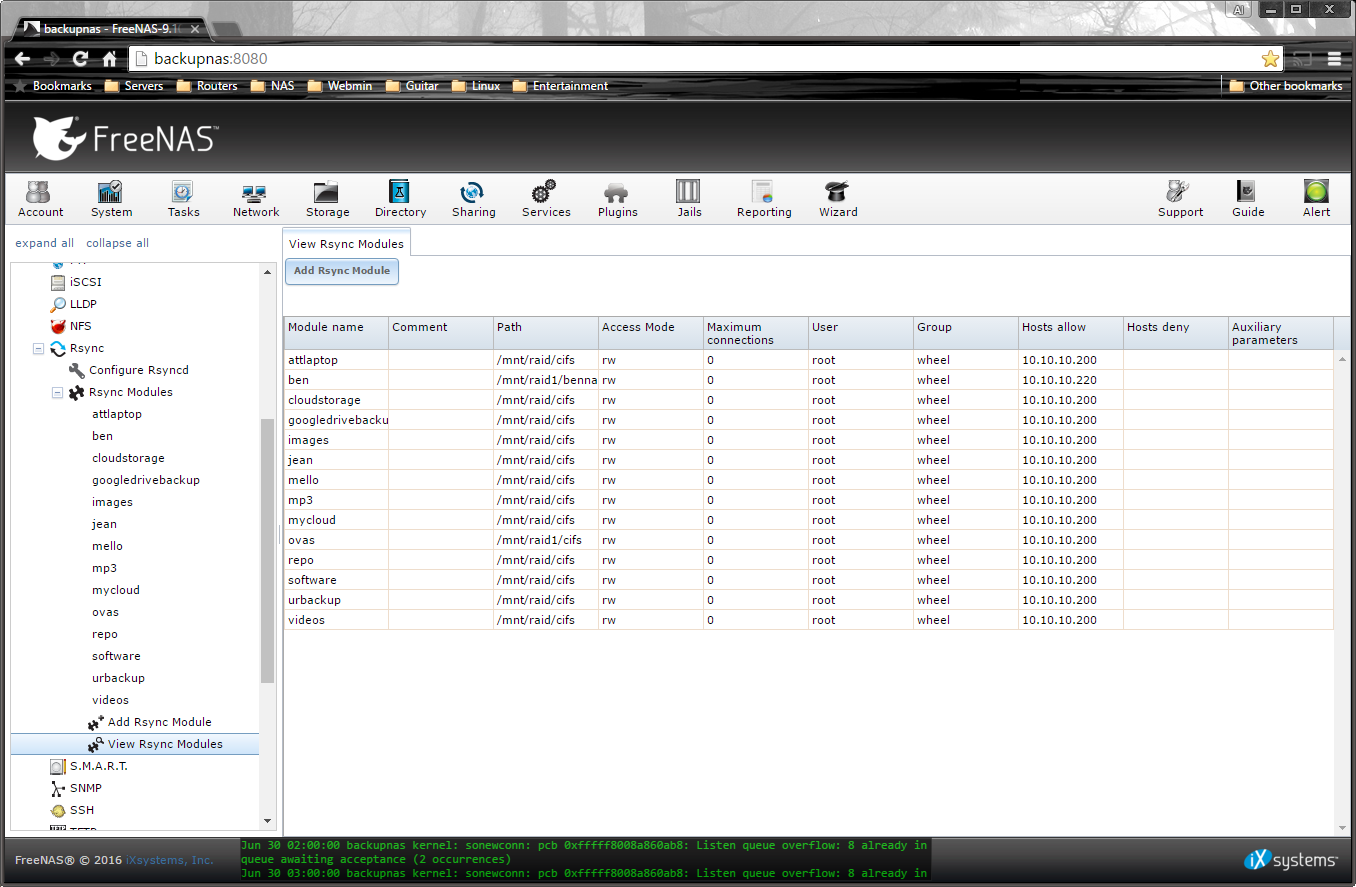This screenshot has height=887, width=1356.
Task: Sort by the Hosts allow column header
Action: click(x=1070, y=333)
